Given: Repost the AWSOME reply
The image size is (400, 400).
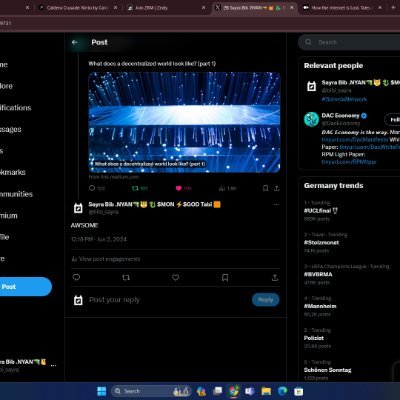Looking at the screenshot, I should [x=126, y=277].
